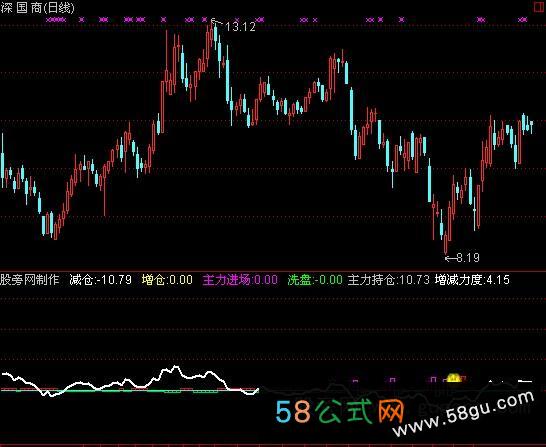Click the 减仓:-10.79 indicator value
The image size is (546, 447).
tap(101, 280)
